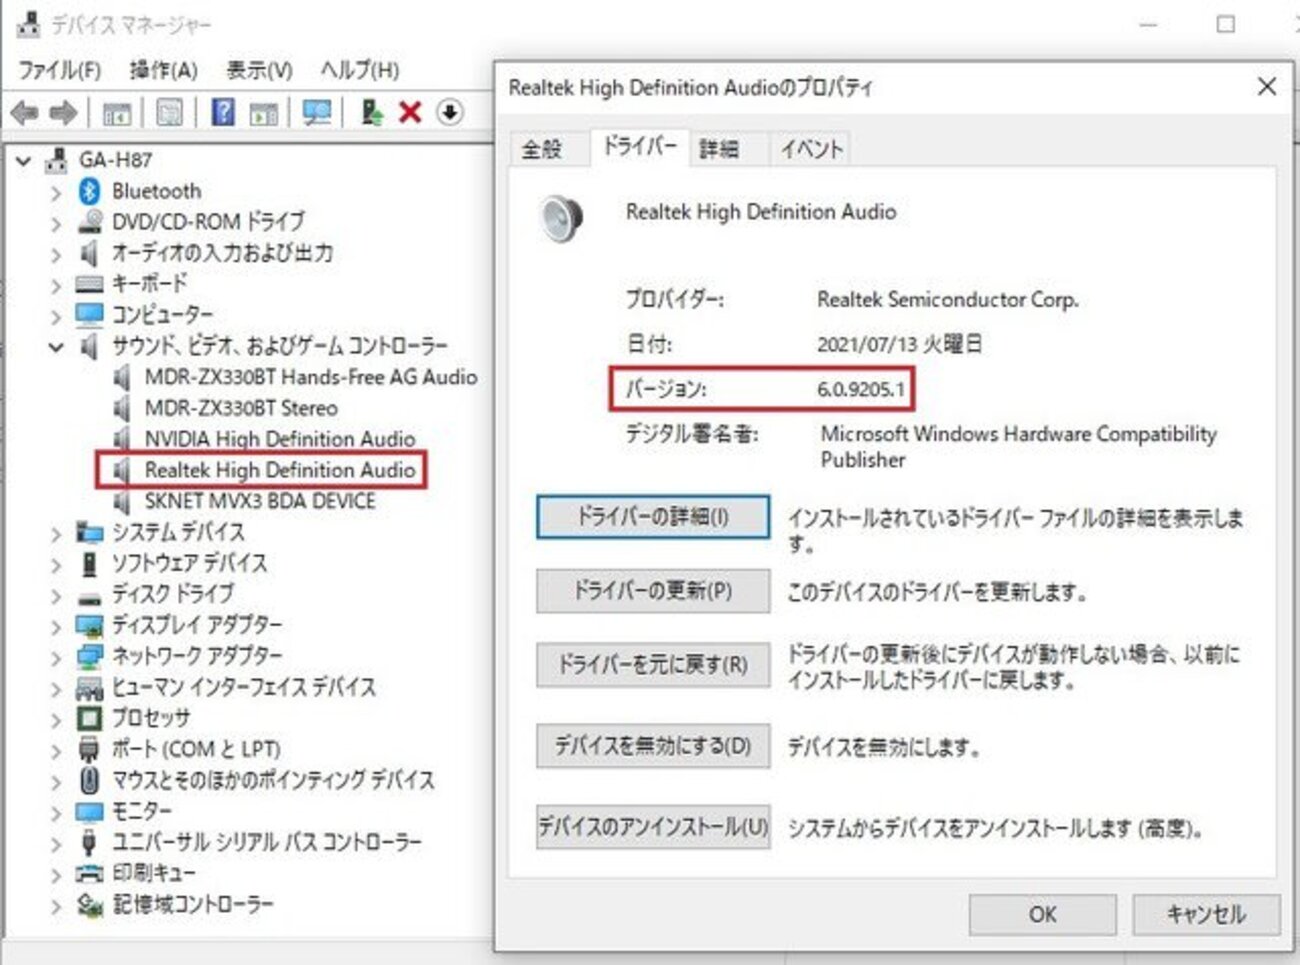1300x965 pixels.
Task: Click the システム デバイス folder icon
Action: [x=90, y=532]
